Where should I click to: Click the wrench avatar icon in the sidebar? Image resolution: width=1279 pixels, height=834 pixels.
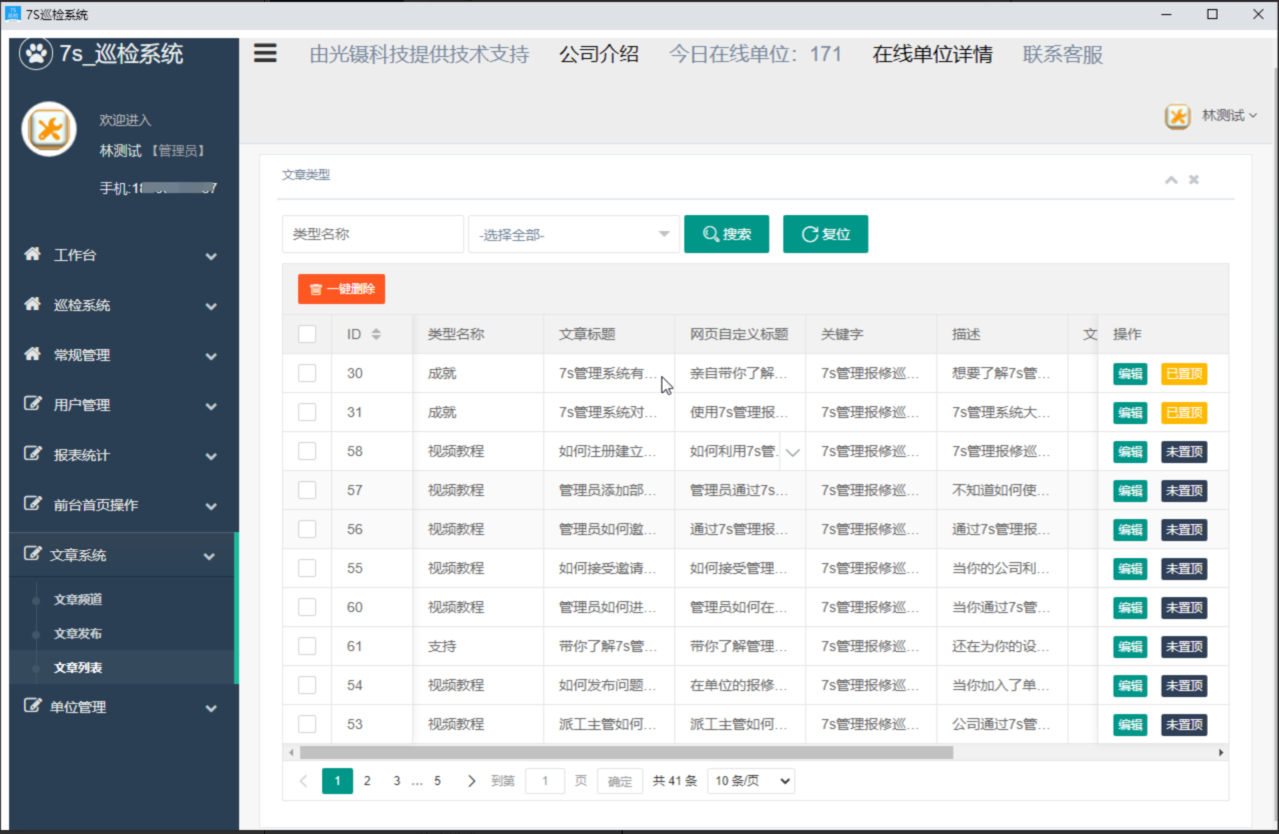coord(49,129)
